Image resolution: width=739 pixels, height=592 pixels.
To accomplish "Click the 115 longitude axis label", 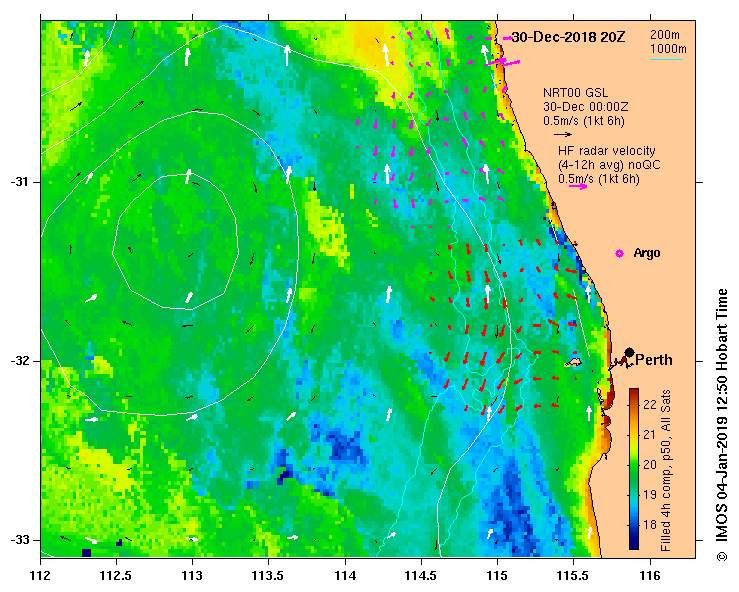I will [497, 576].
